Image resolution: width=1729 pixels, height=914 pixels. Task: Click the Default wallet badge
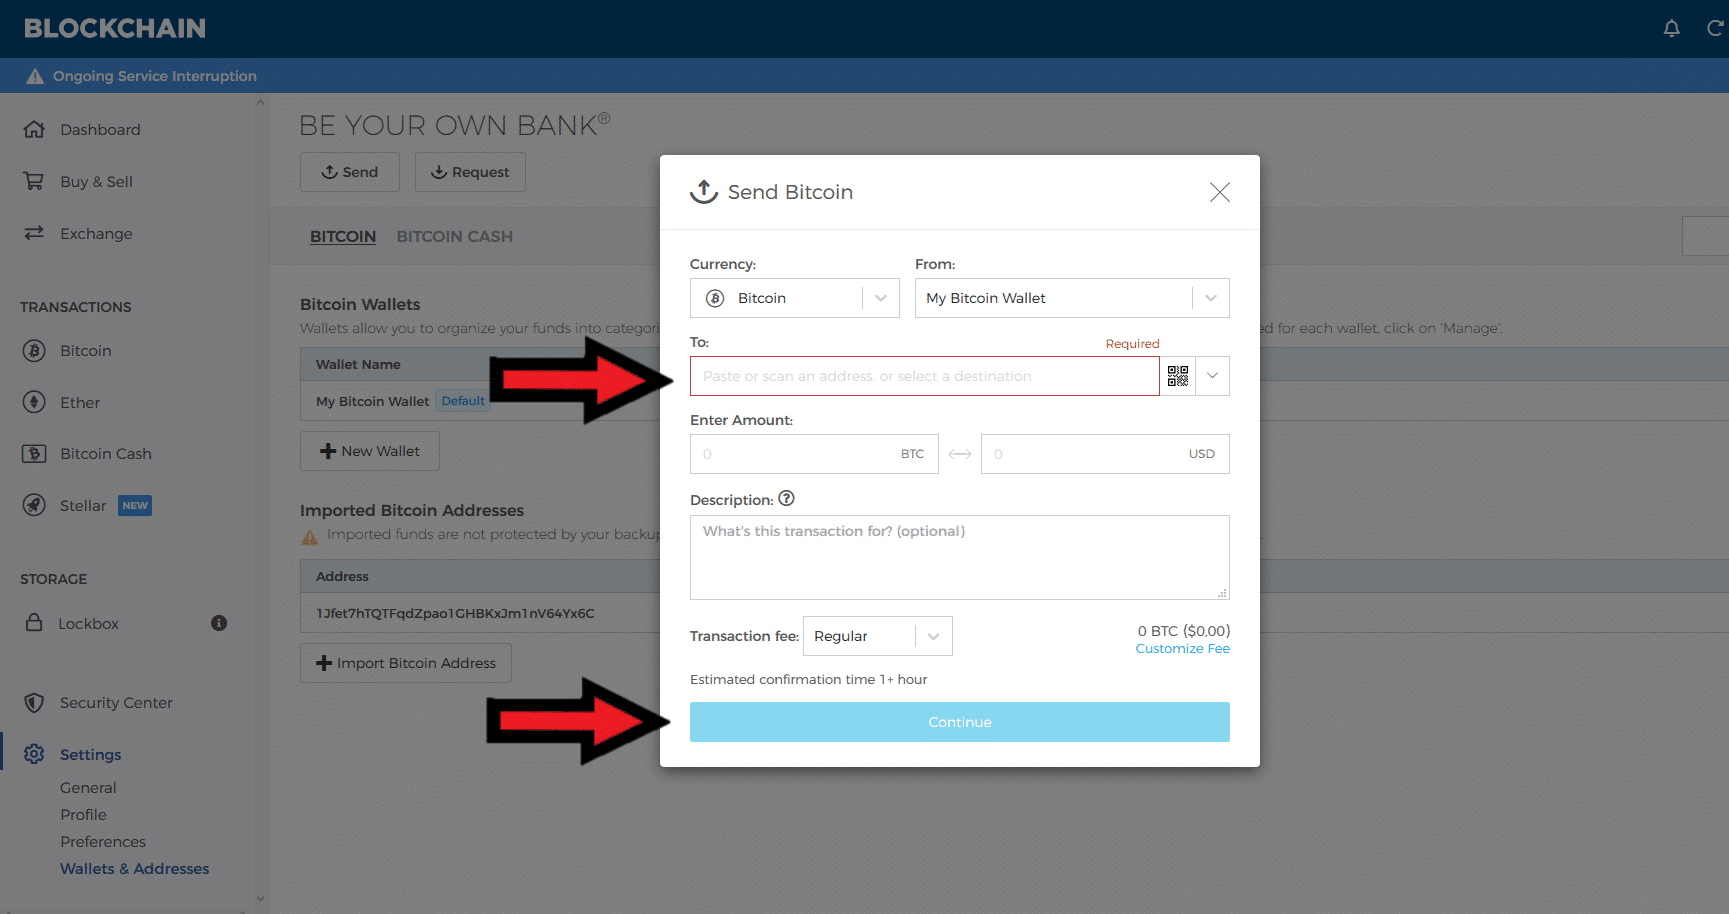tap(463, 401)
